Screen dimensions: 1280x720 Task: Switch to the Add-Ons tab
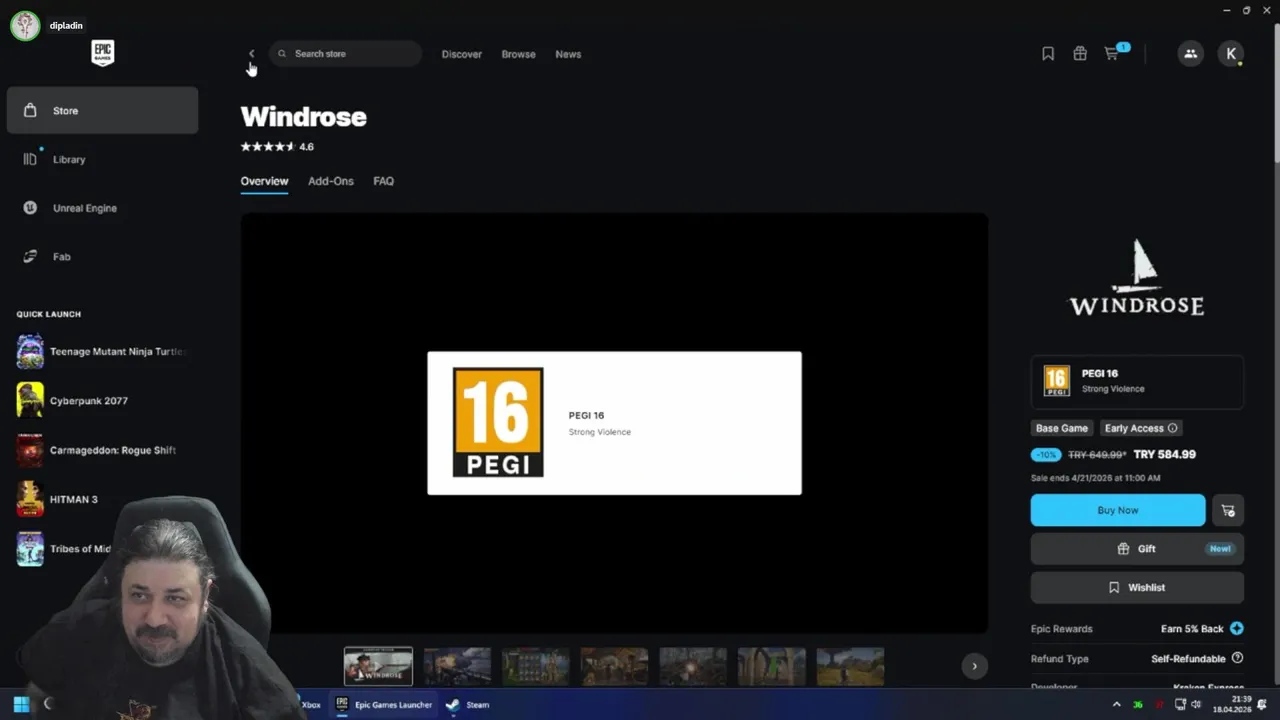pyautogui.click(x=331, y=181)
